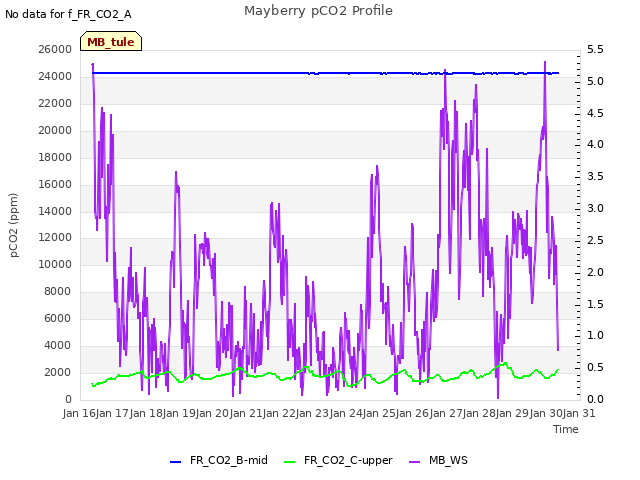640x480 pixels.
Task: Click the Mayberry pCO2 Profile chart title
Action: [x=318, y=11]
